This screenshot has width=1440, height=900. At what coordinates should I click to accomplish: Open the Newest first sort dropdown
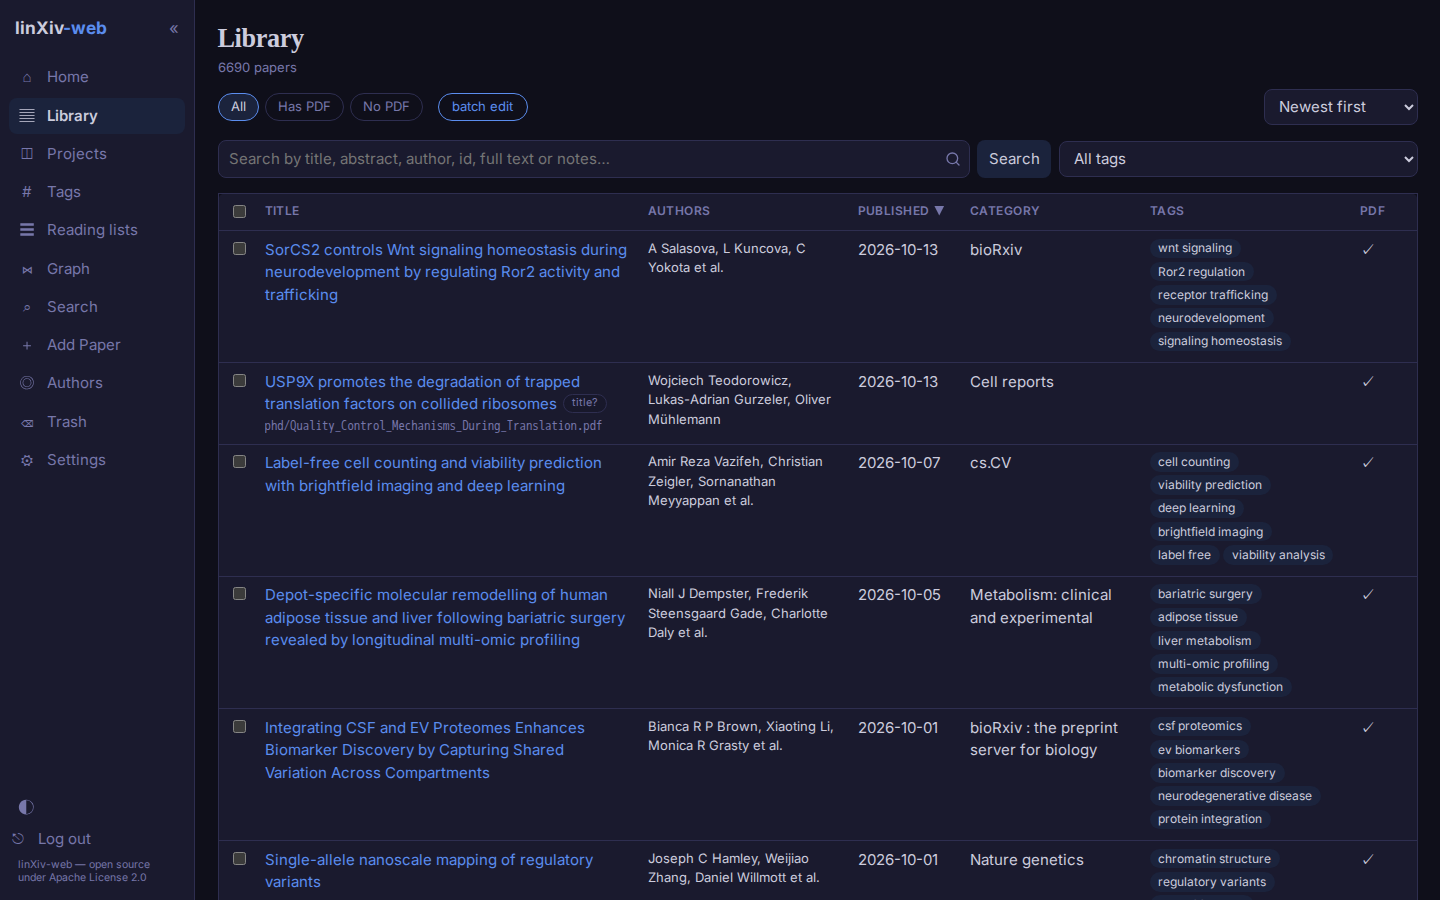coord(1341,107)
